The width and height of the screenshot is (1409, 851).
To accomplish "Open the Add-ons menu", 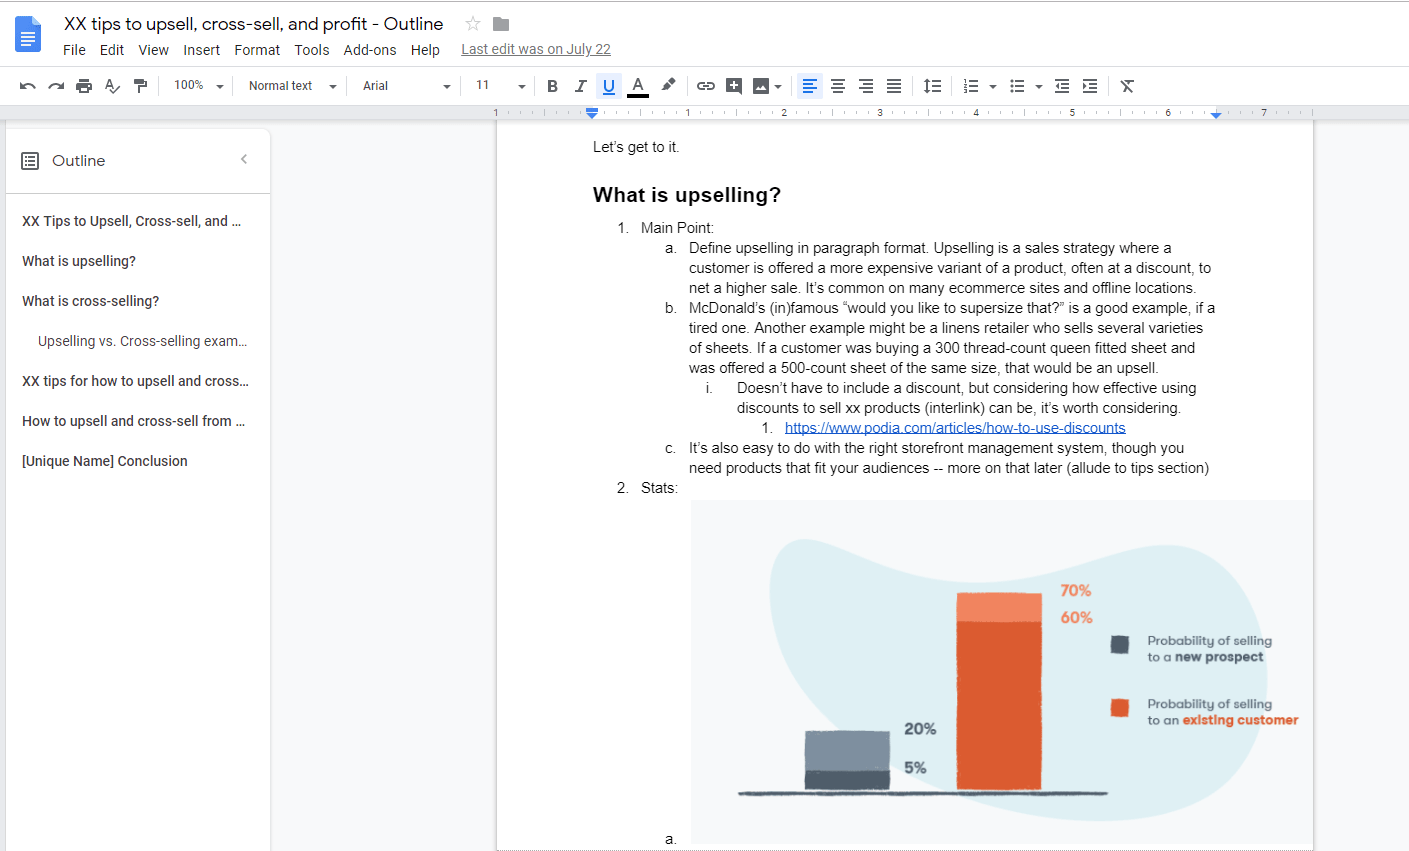I will coord(370,50).
